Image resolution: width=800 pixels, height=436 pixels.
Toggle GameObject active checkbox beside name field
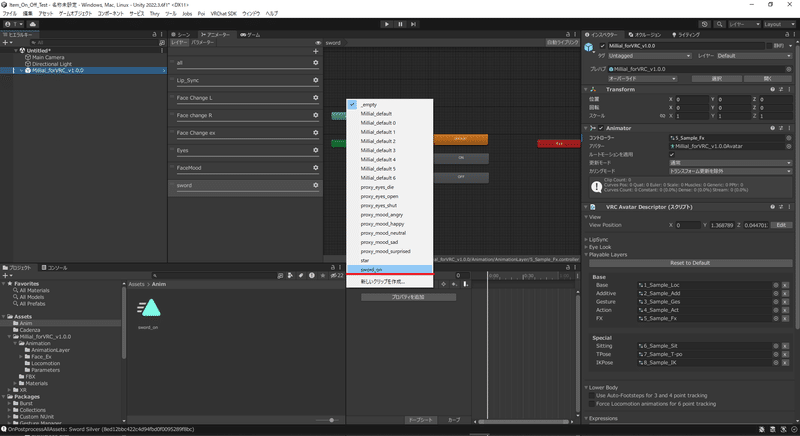pos(603,46)
